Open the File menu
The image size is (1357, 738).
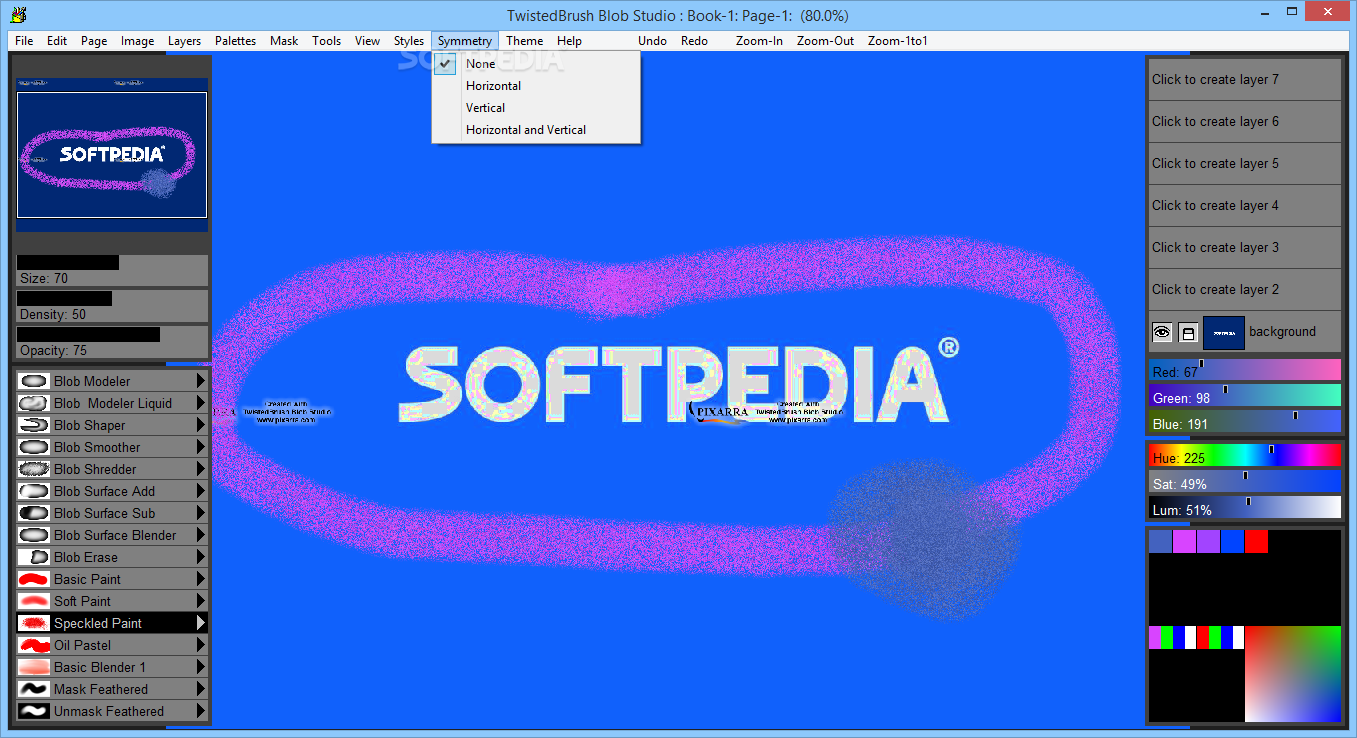point(24,41)
